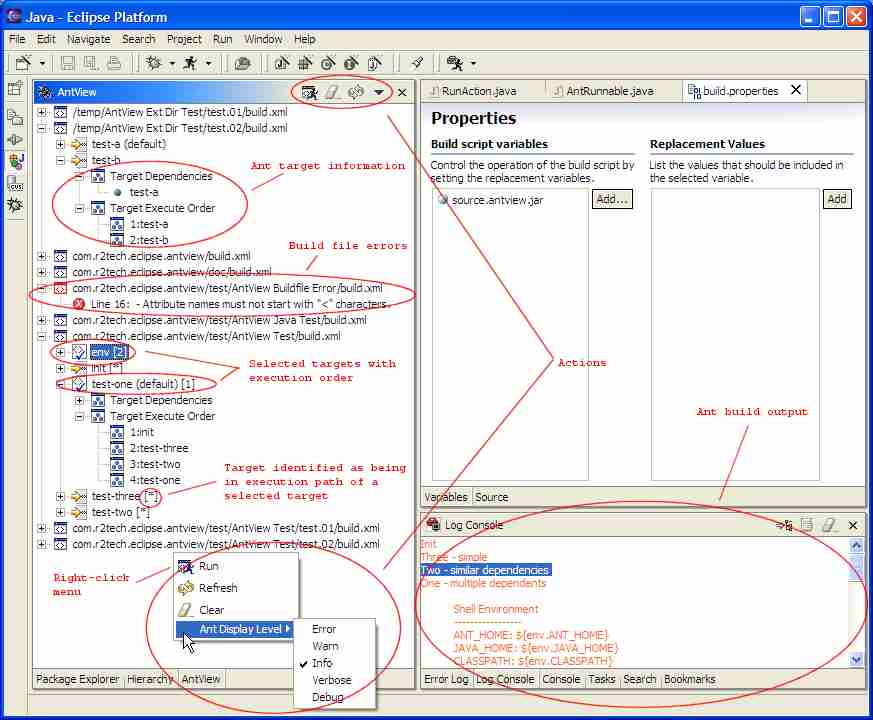The height and width of the screenshot is (720, 873).
Task: Uncheck the test-one (default) target checkbox
Action: pyautogui.click(x=80, y=384)
